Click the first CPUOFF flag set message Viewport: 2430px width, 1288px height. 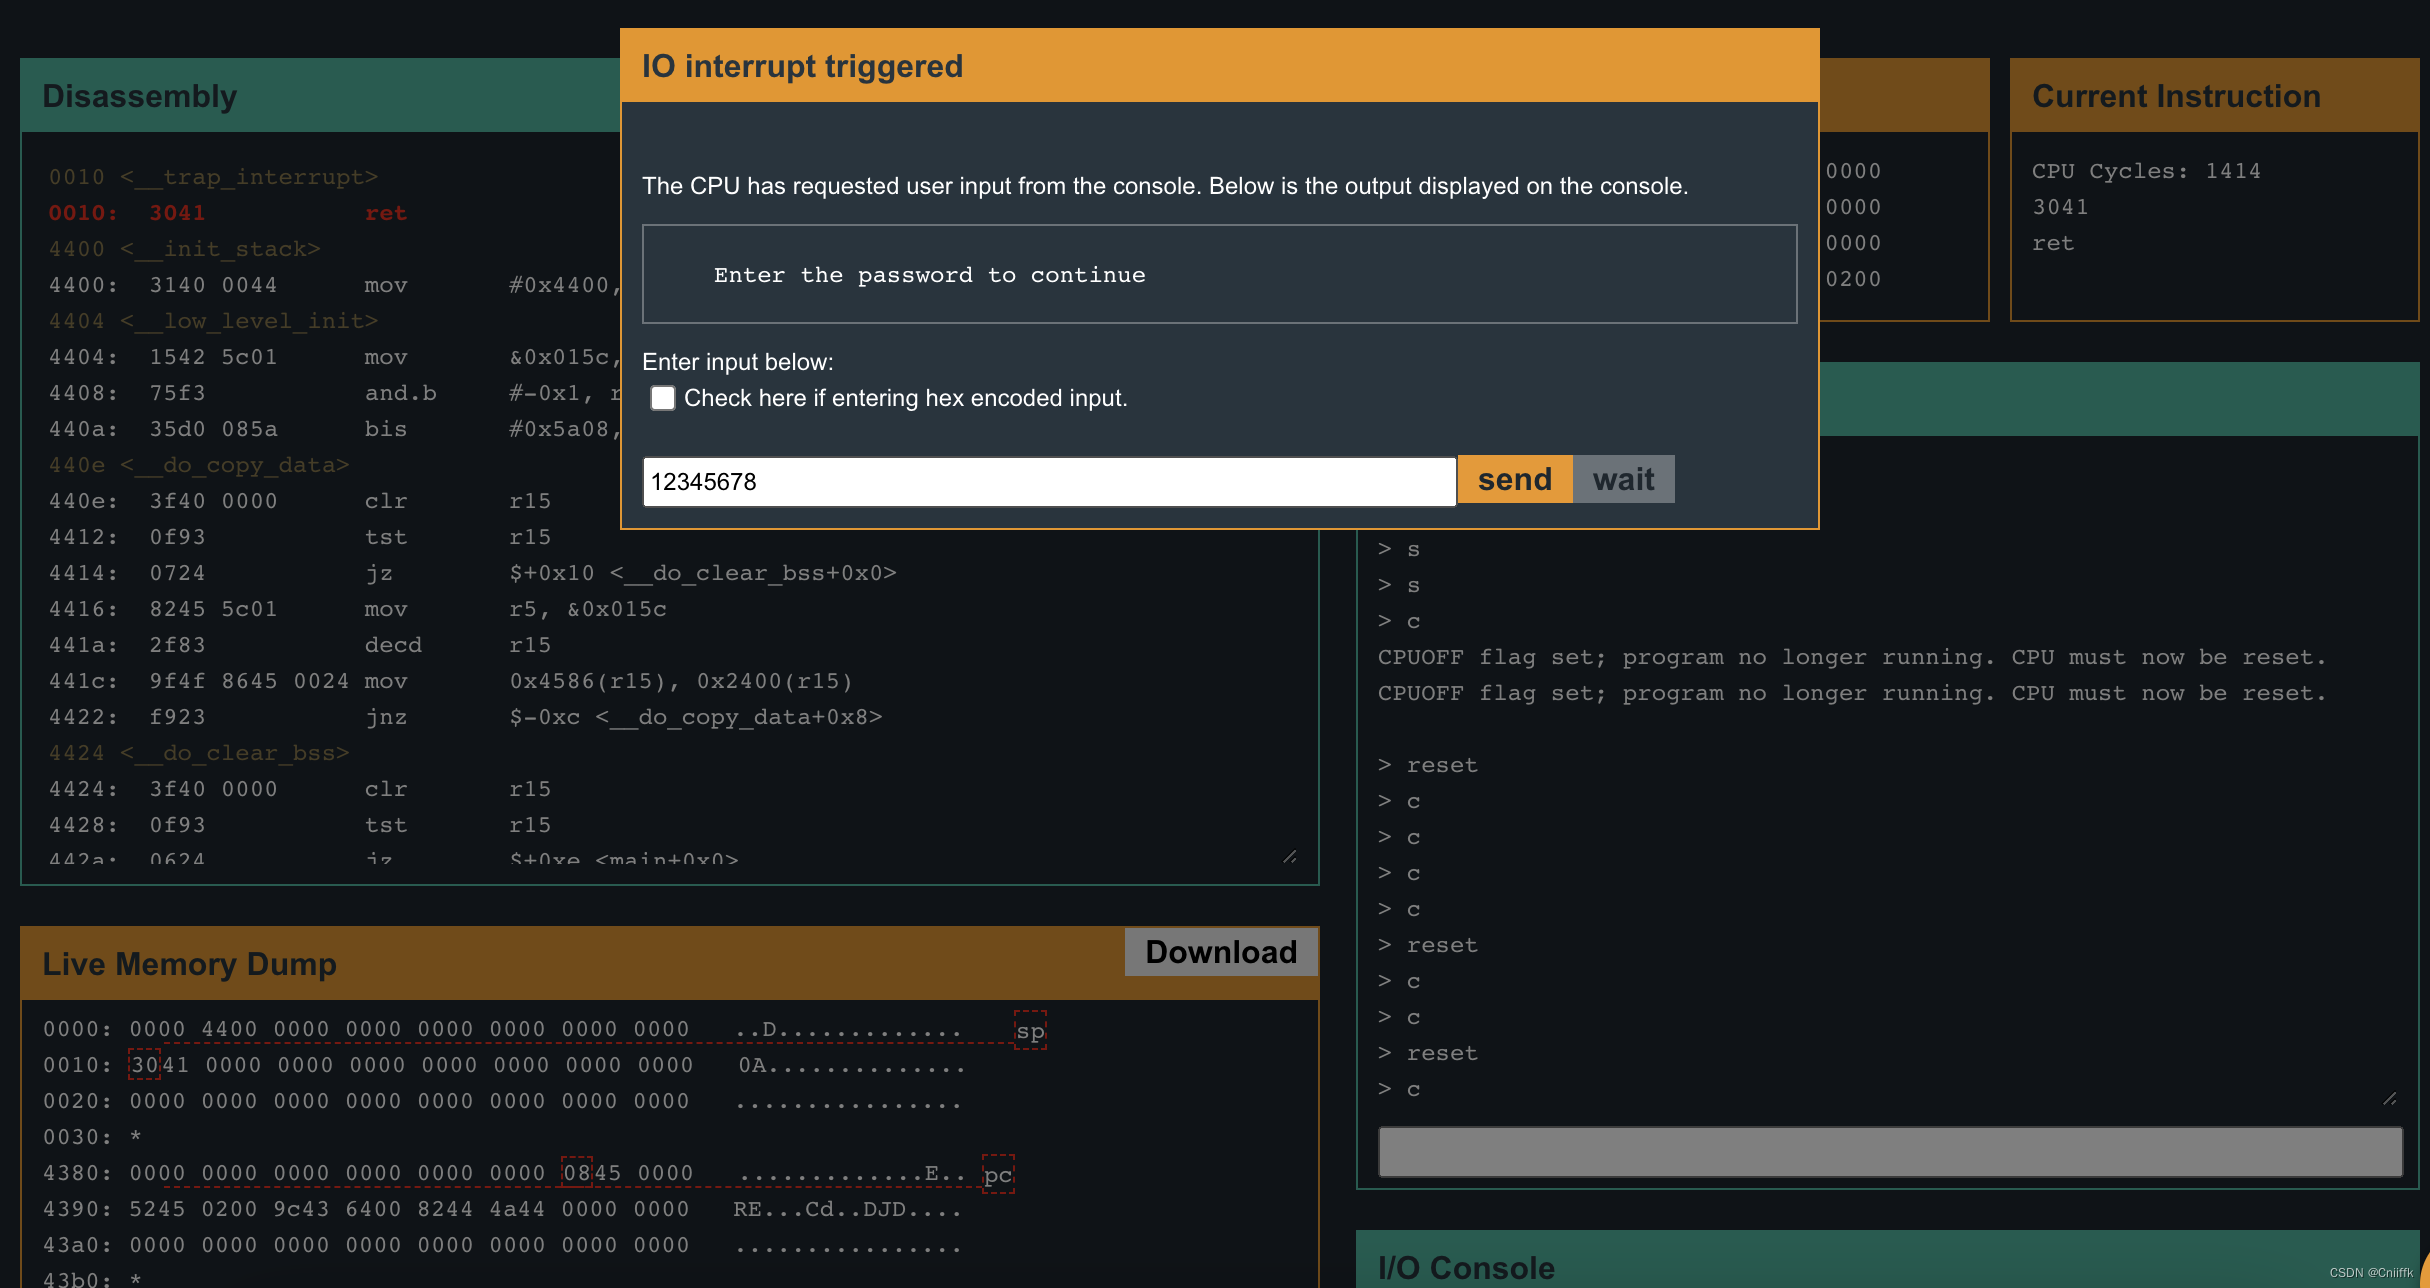[x=1852, y=657]
